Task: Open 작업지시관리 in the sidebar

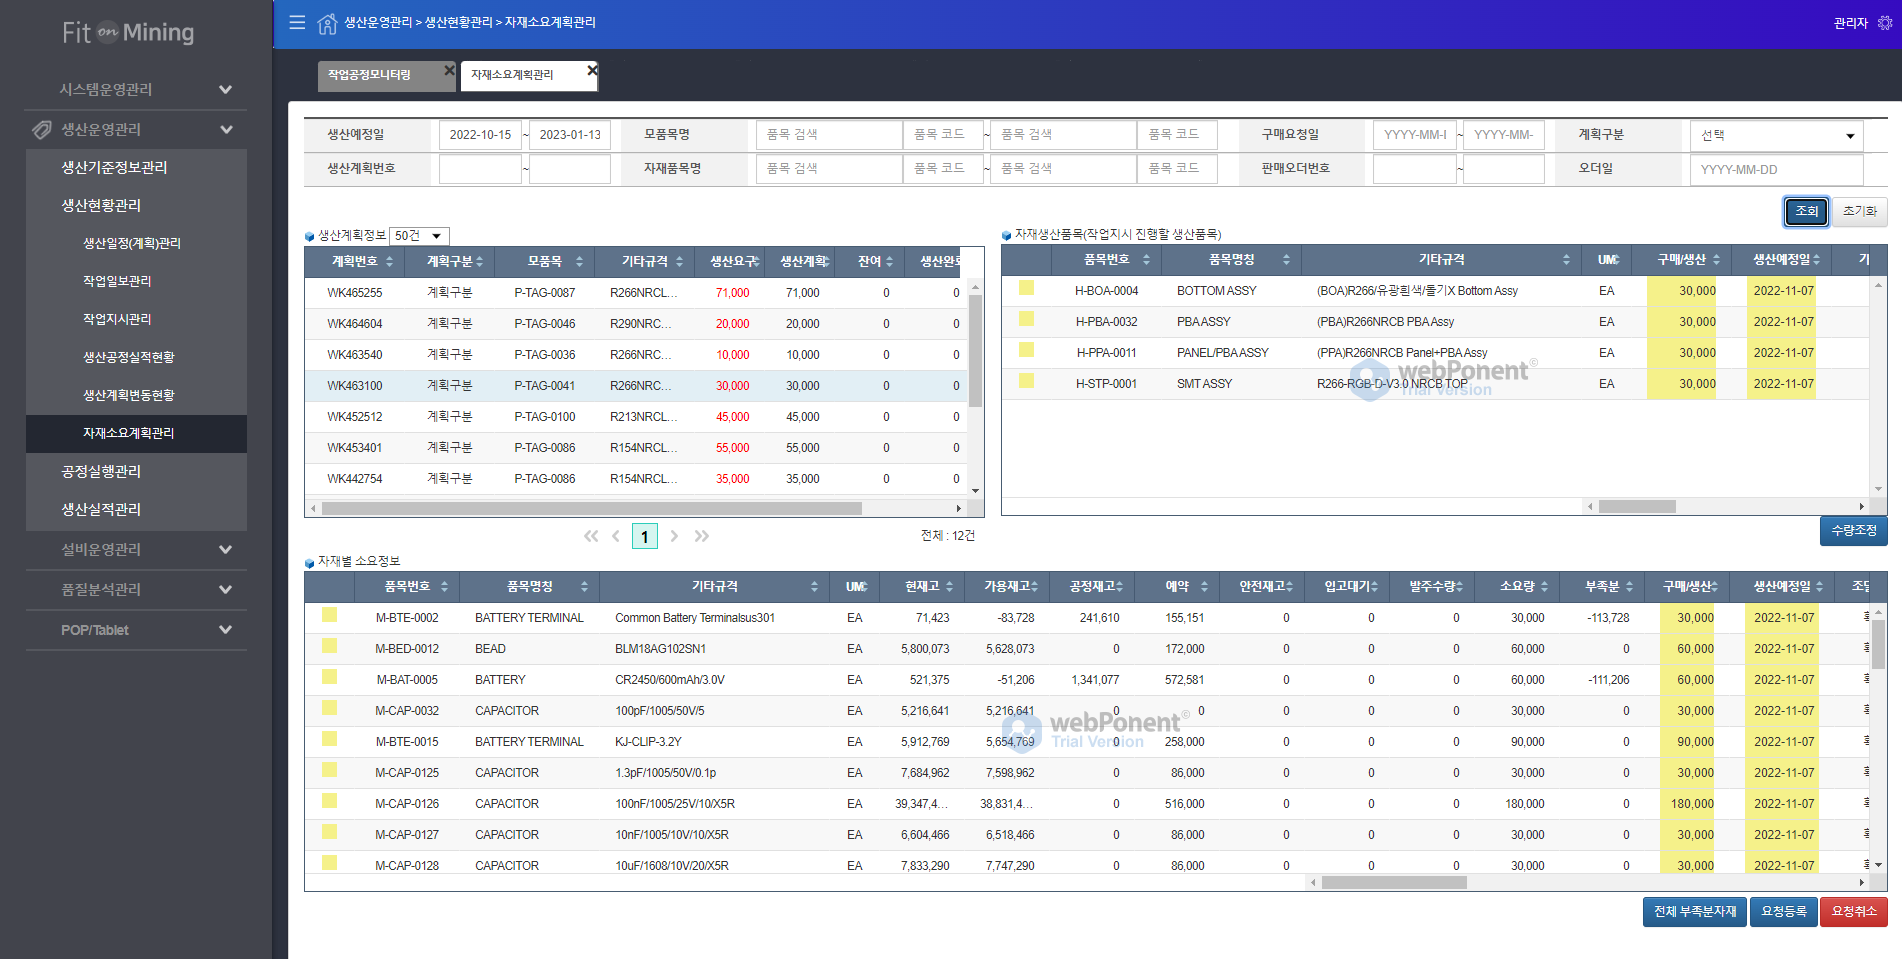Action: tap(117, 319)
